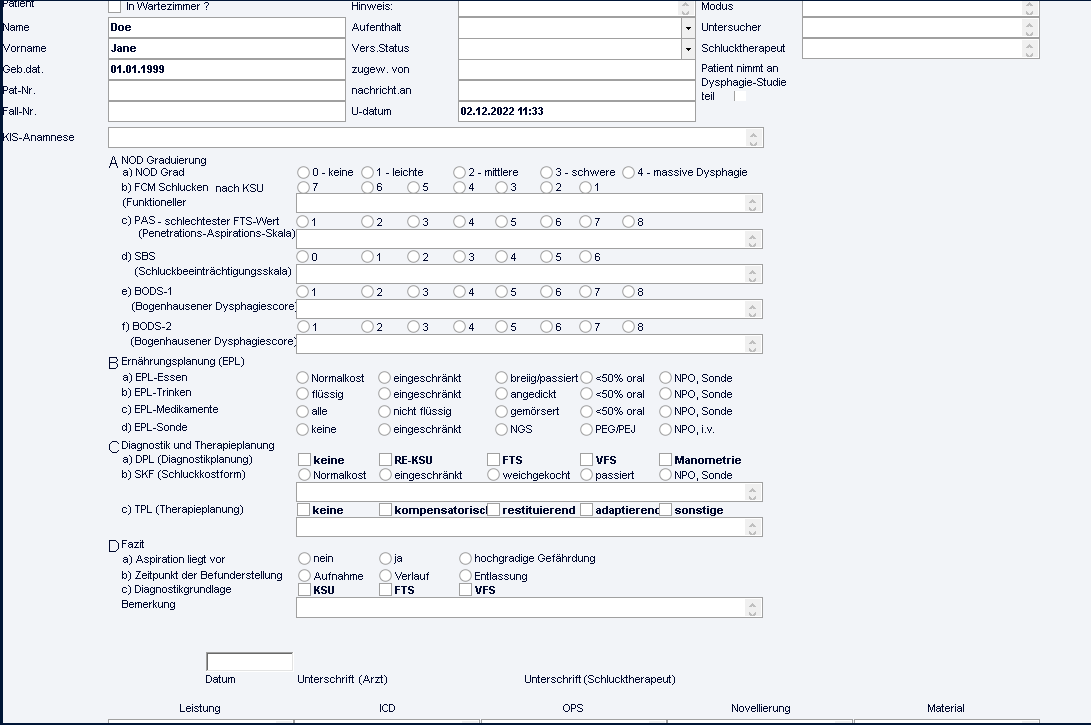Check 'restituierend' therapy planning option
Viewport: 1091px width, 725px height.
click(x=493, y=510)
